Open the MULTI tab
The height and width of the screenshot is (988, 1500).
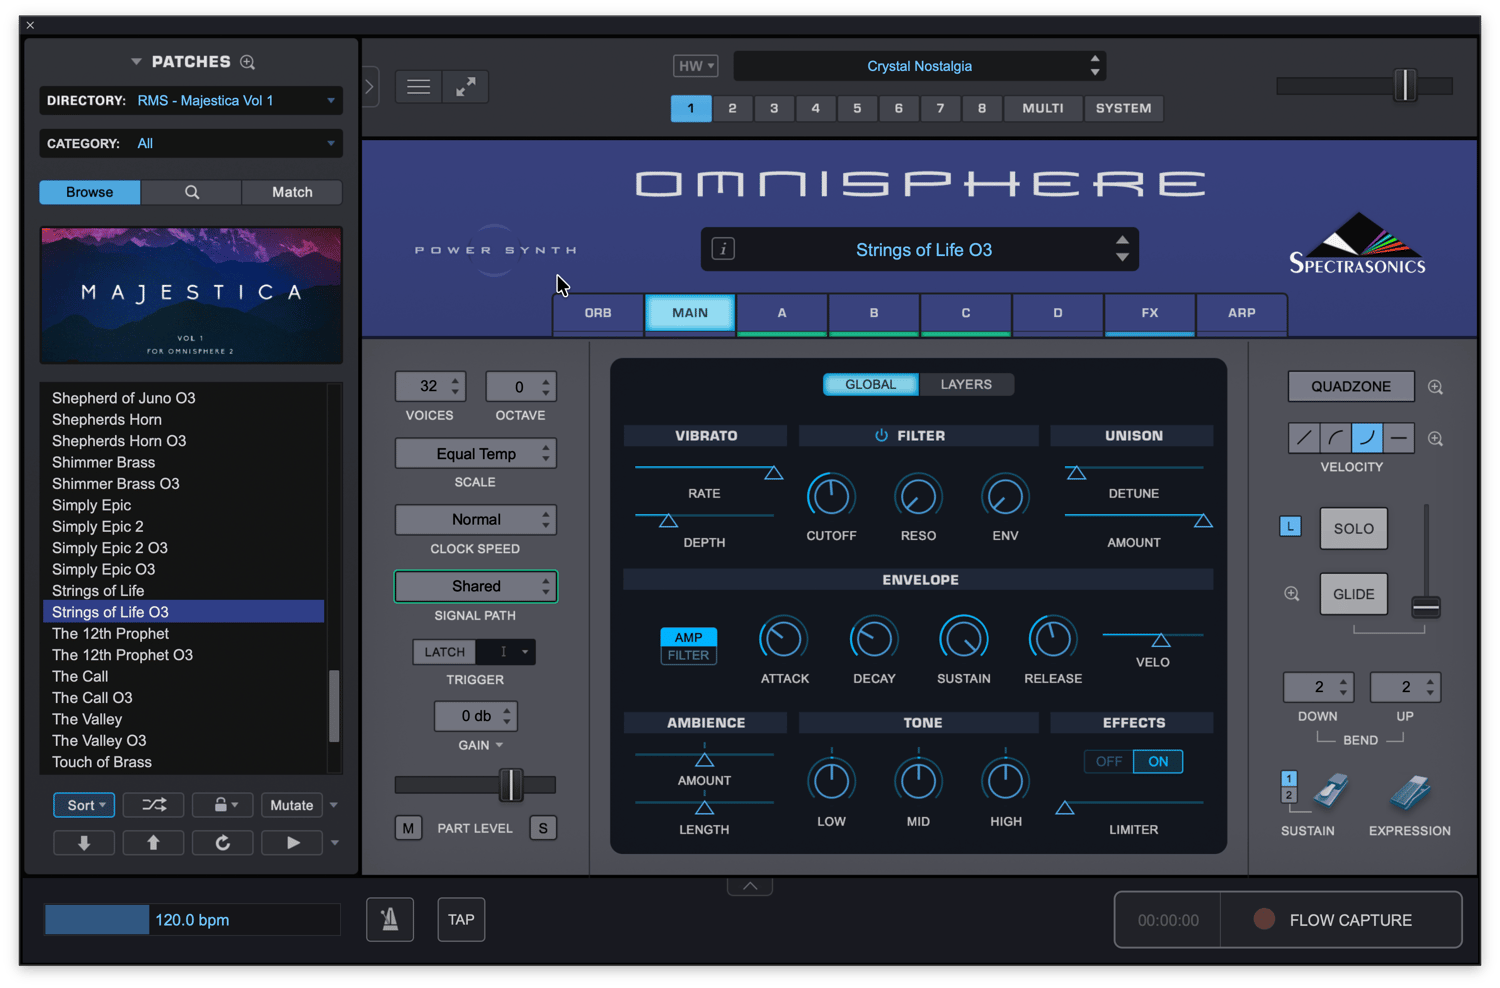tap(1043, 108)
